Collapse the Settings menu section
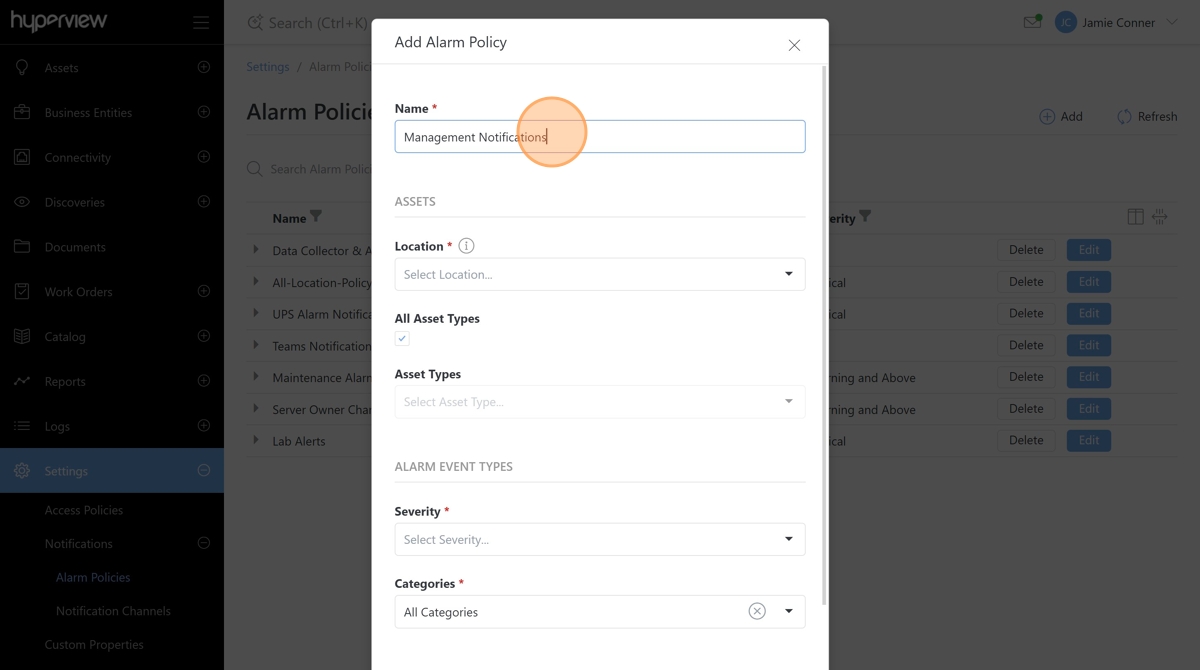 point(204,470)
